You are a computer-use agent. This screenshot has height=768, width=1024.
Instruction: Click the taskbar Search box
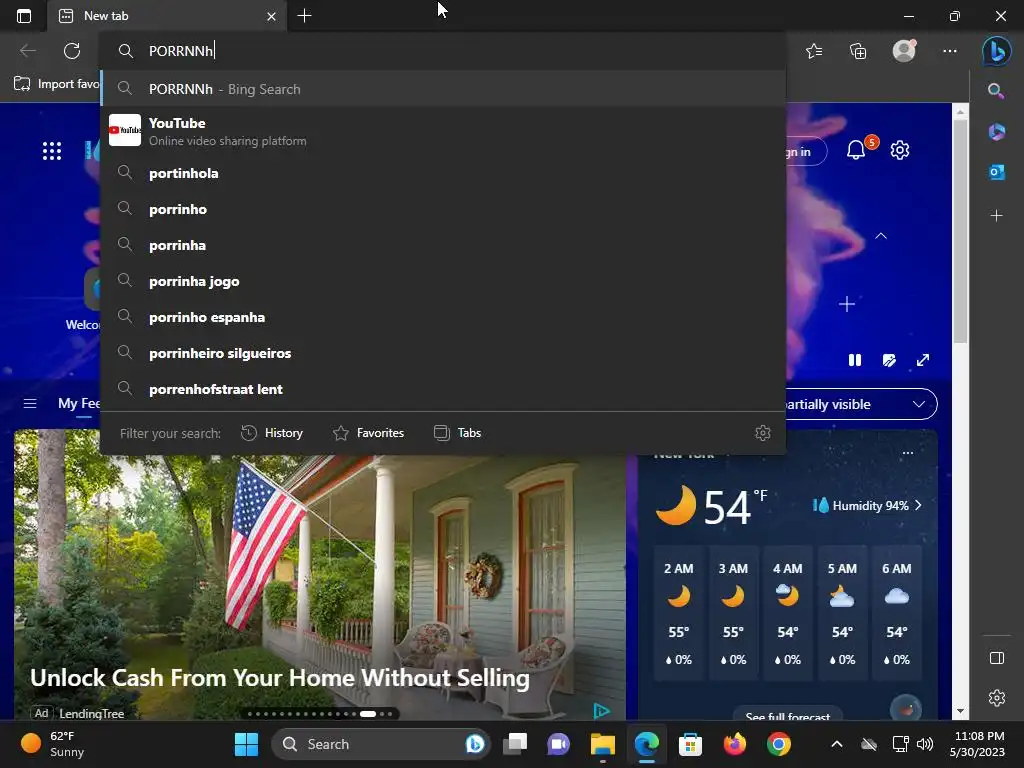pos(381,744)
